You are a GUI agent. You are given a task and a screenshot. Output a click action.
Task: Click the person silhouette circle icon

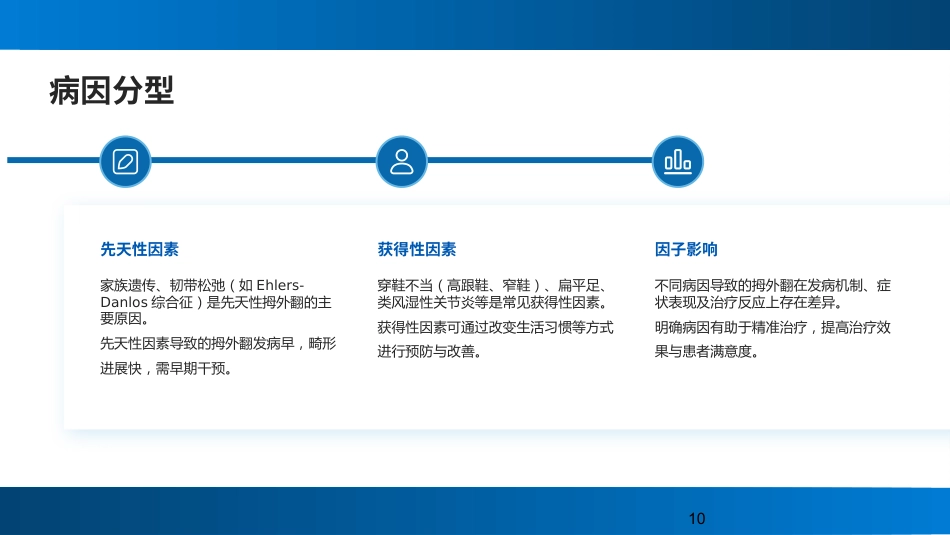[402, 161]
